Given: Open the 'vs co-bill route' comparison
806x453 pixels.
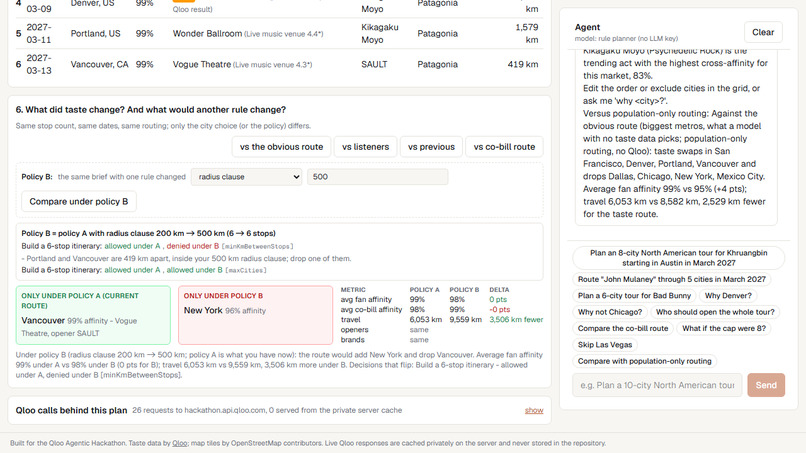Looking at the screenshot, I should click(x=504, y=147).
